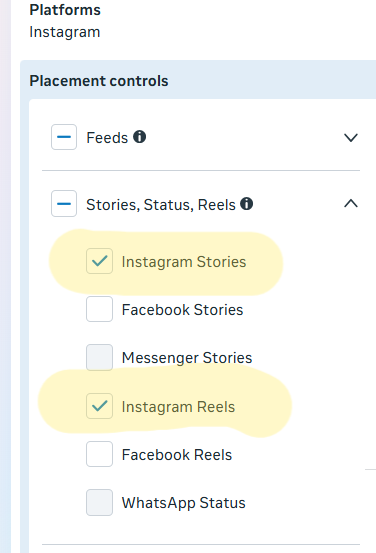Toggle the Stories, Status, Reels group checkbox
This screenshot has width=376, height=553.
(x=64, y=203)
